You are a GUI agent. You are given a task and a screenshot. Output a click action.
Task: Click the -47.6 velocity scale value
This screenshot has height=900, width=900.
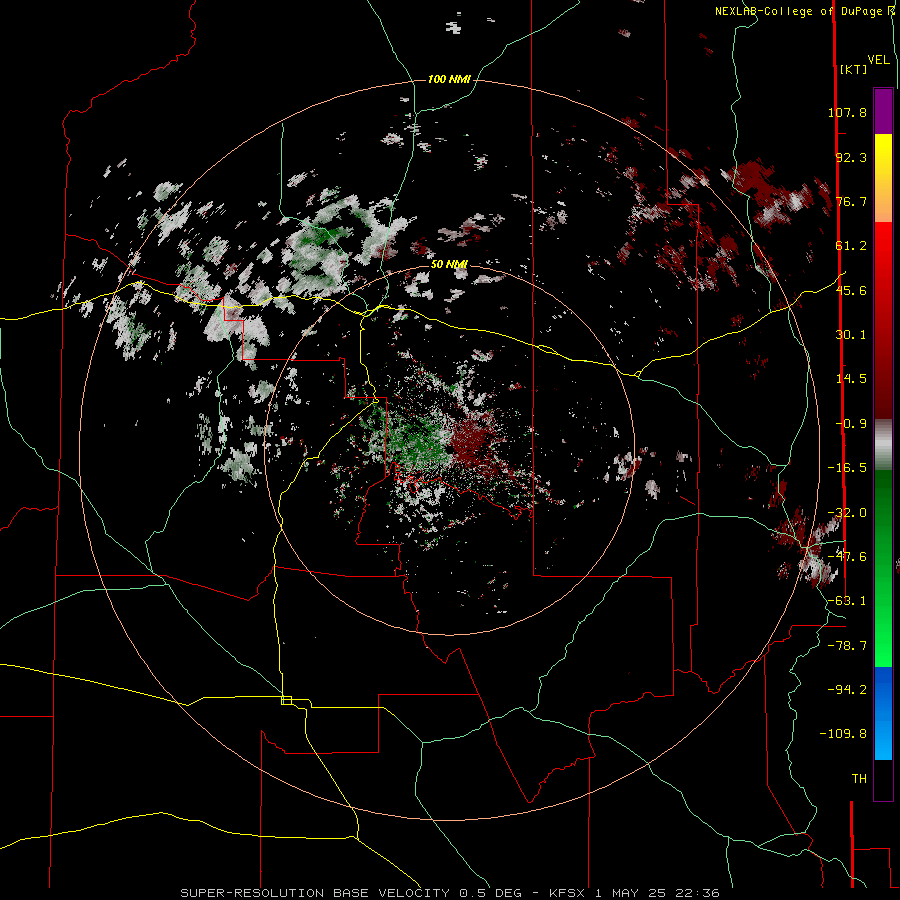tap(847, 557)
